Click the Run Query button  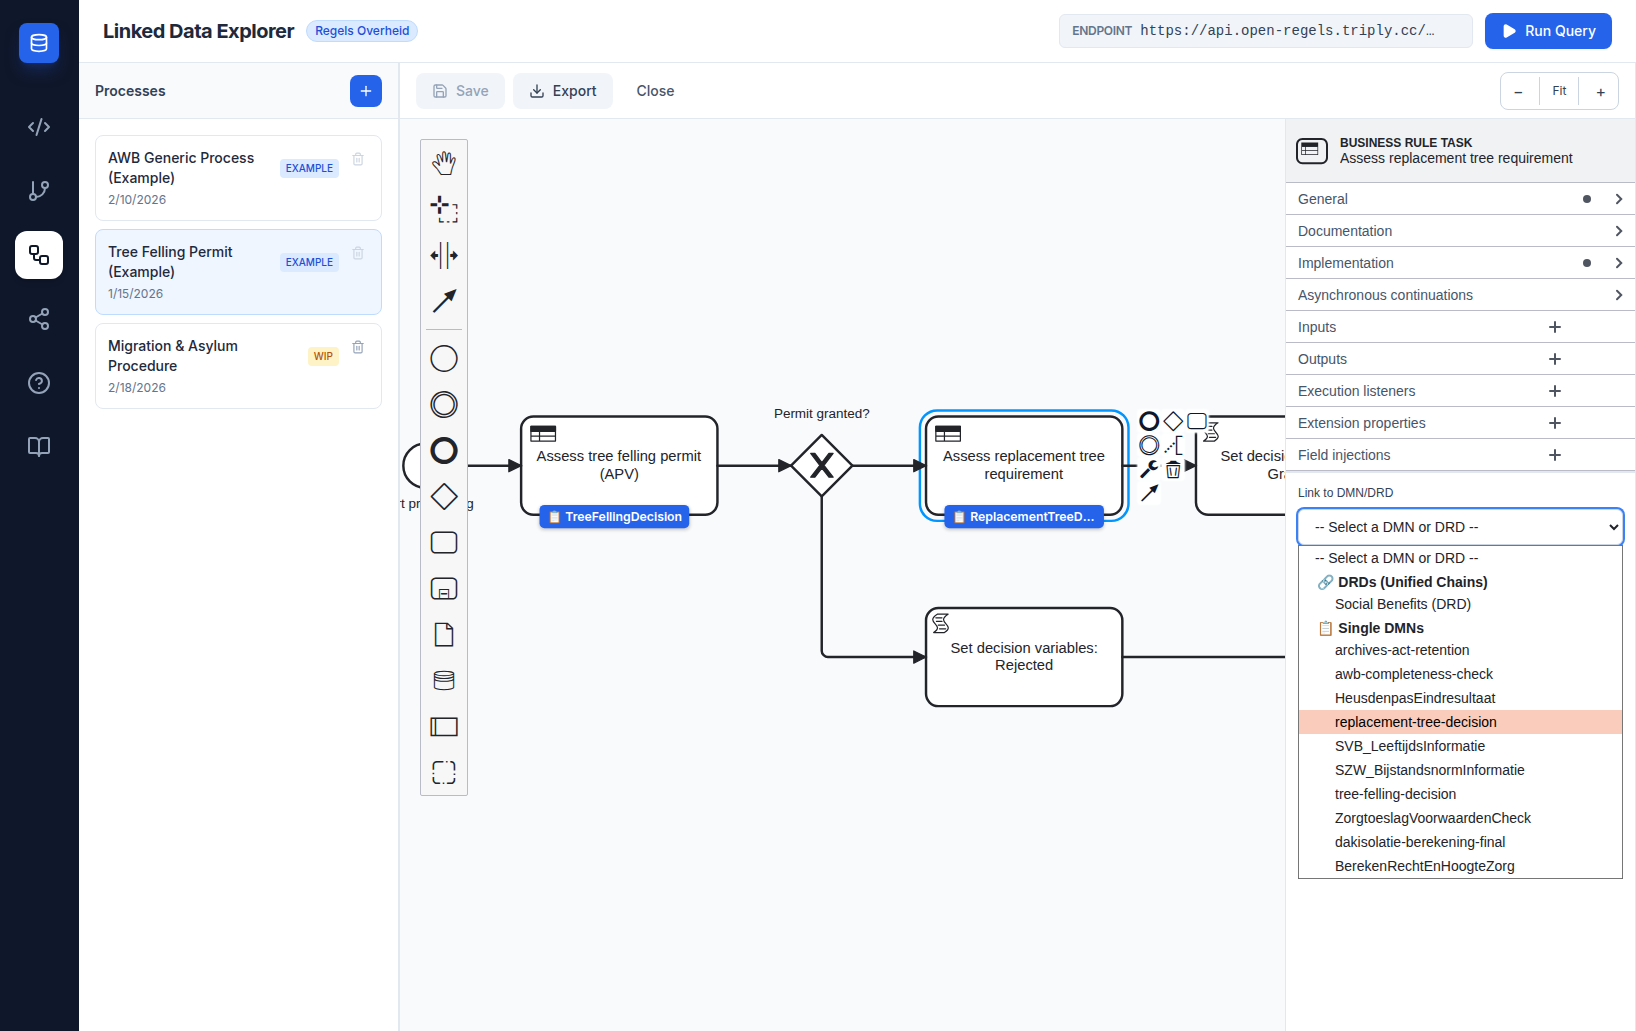point(1548,31)
